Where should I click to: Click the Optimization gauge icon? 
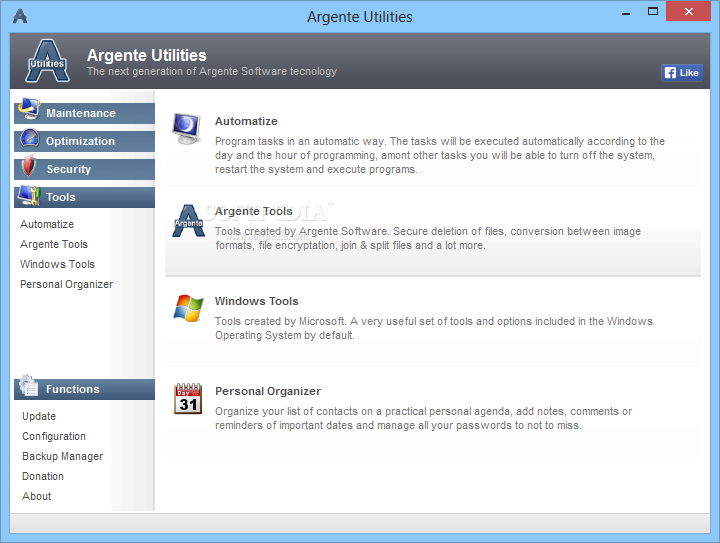30,138
